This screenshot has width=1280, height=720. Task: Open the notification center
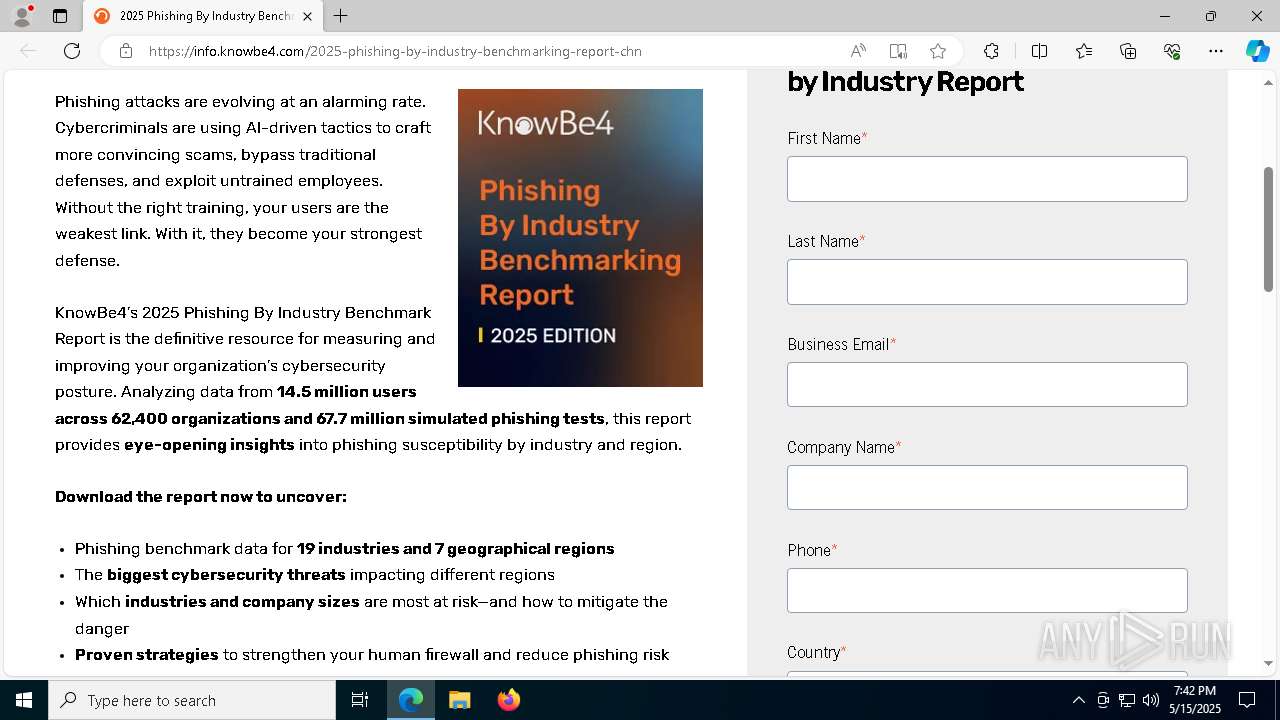[1247, 700]
